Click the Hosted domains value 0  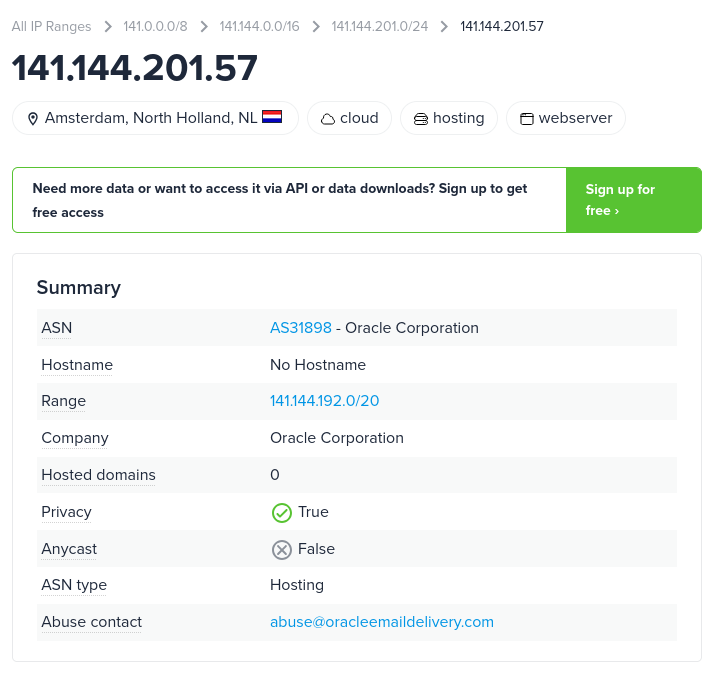(274, 475)
